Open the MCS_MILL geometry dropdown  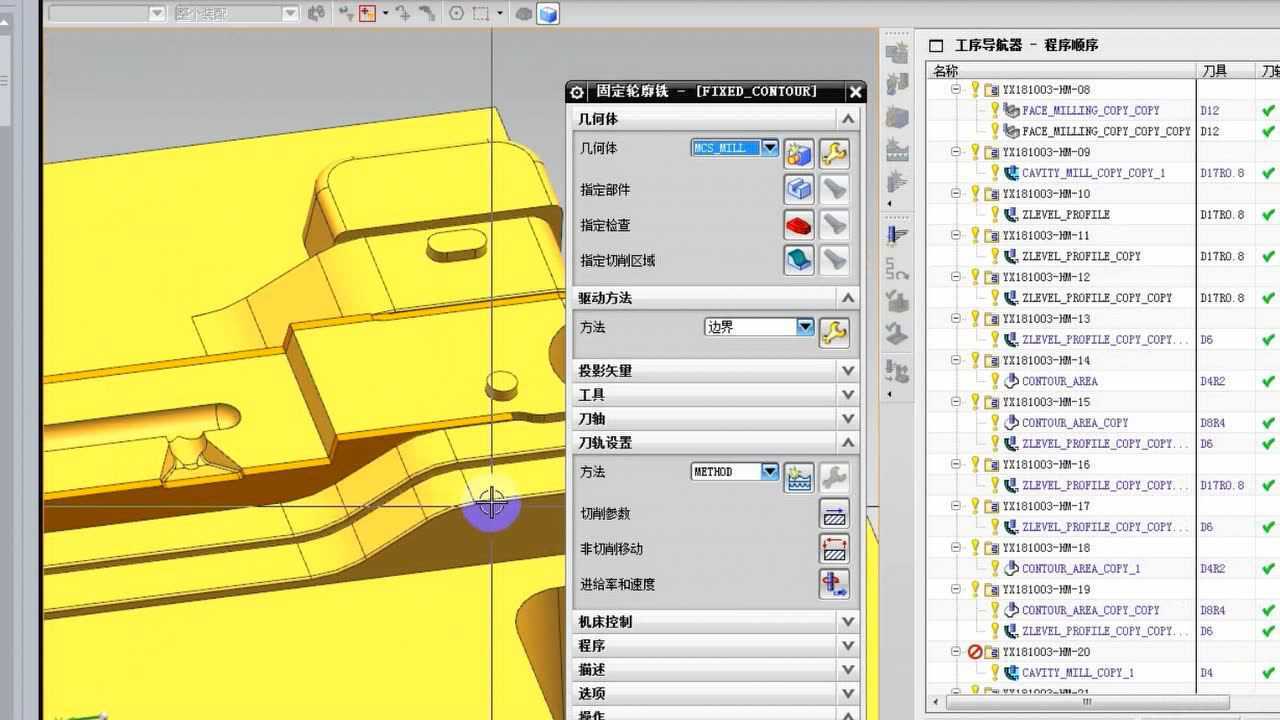click(x=770, y=148)
